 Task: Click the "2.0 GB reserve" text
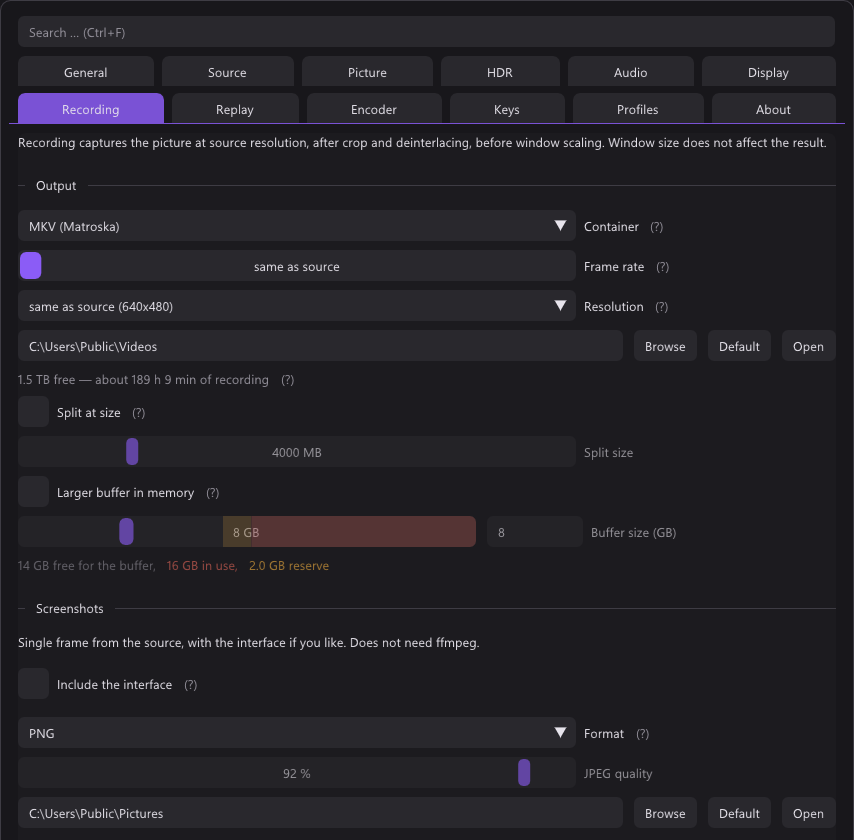pos(289,565)
